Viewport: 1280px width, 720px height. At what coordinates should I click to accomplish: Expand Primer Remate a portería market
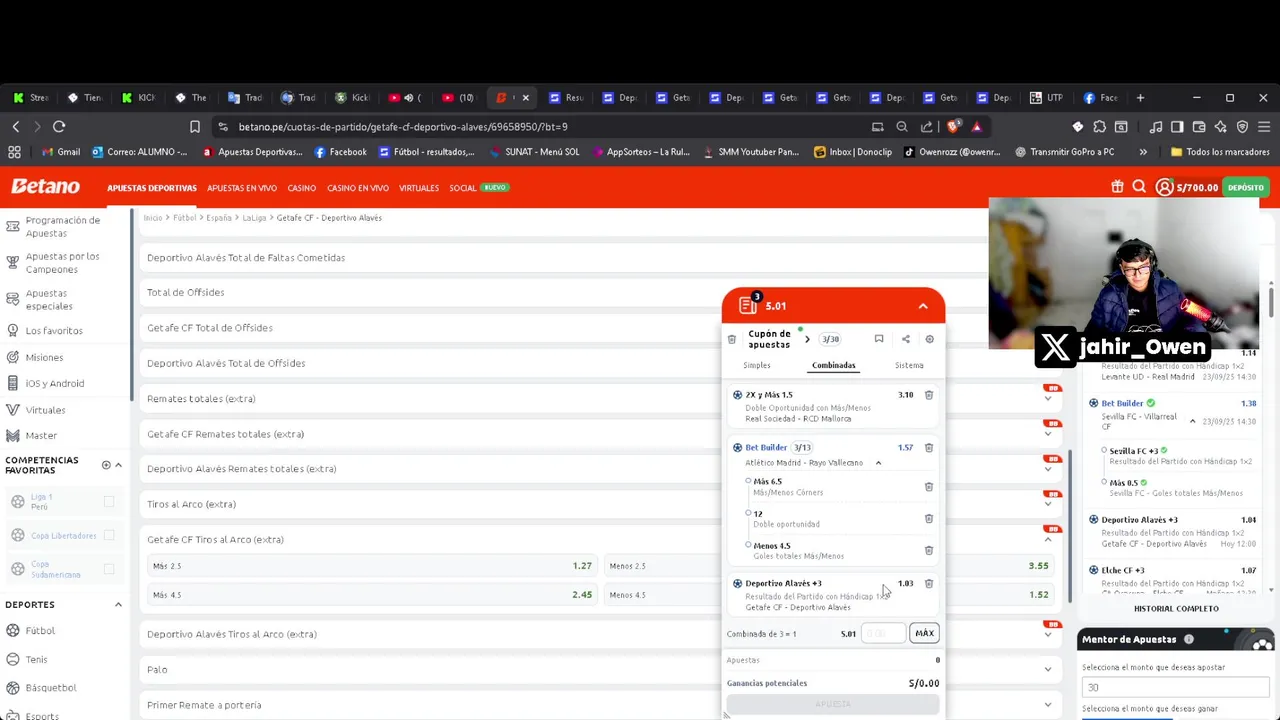1048,705
